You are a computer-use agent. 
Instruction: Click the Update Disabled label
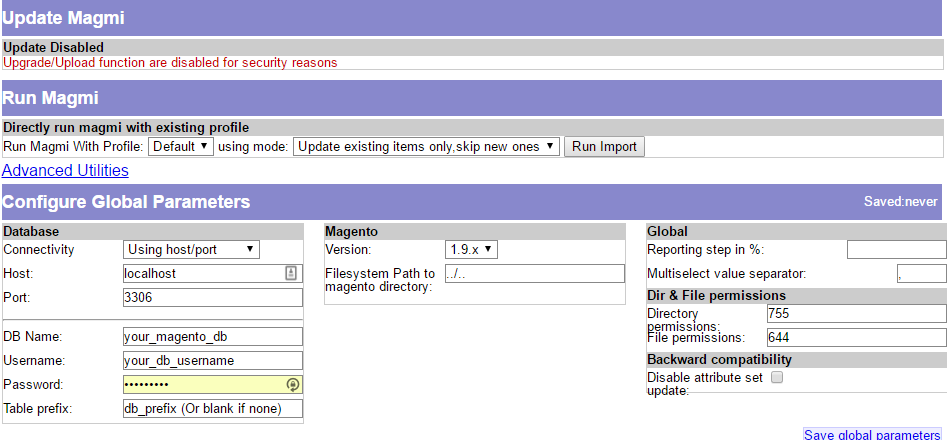(x=53, y=47)
